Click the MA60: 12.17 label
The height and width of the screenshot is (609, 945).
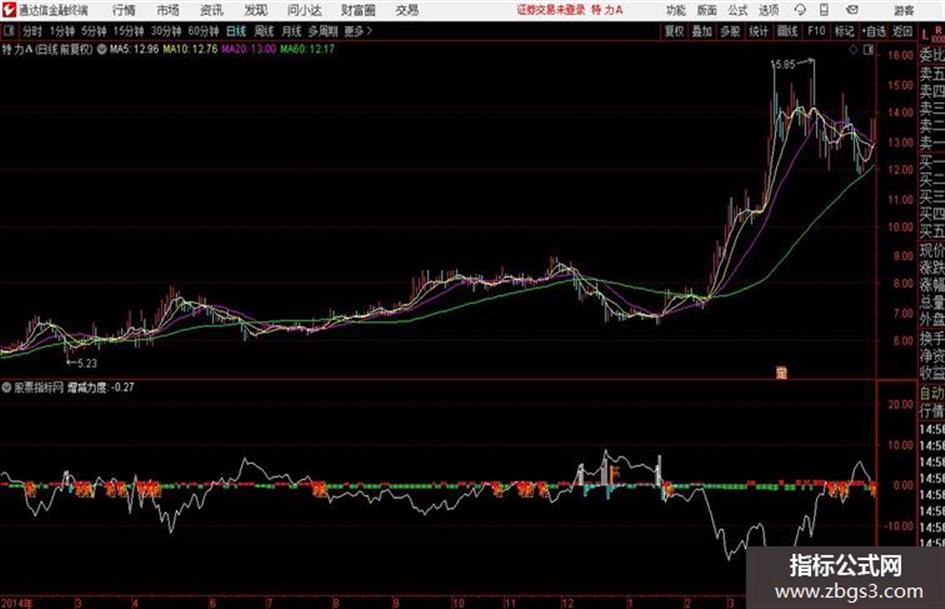(x=307, y=49)
